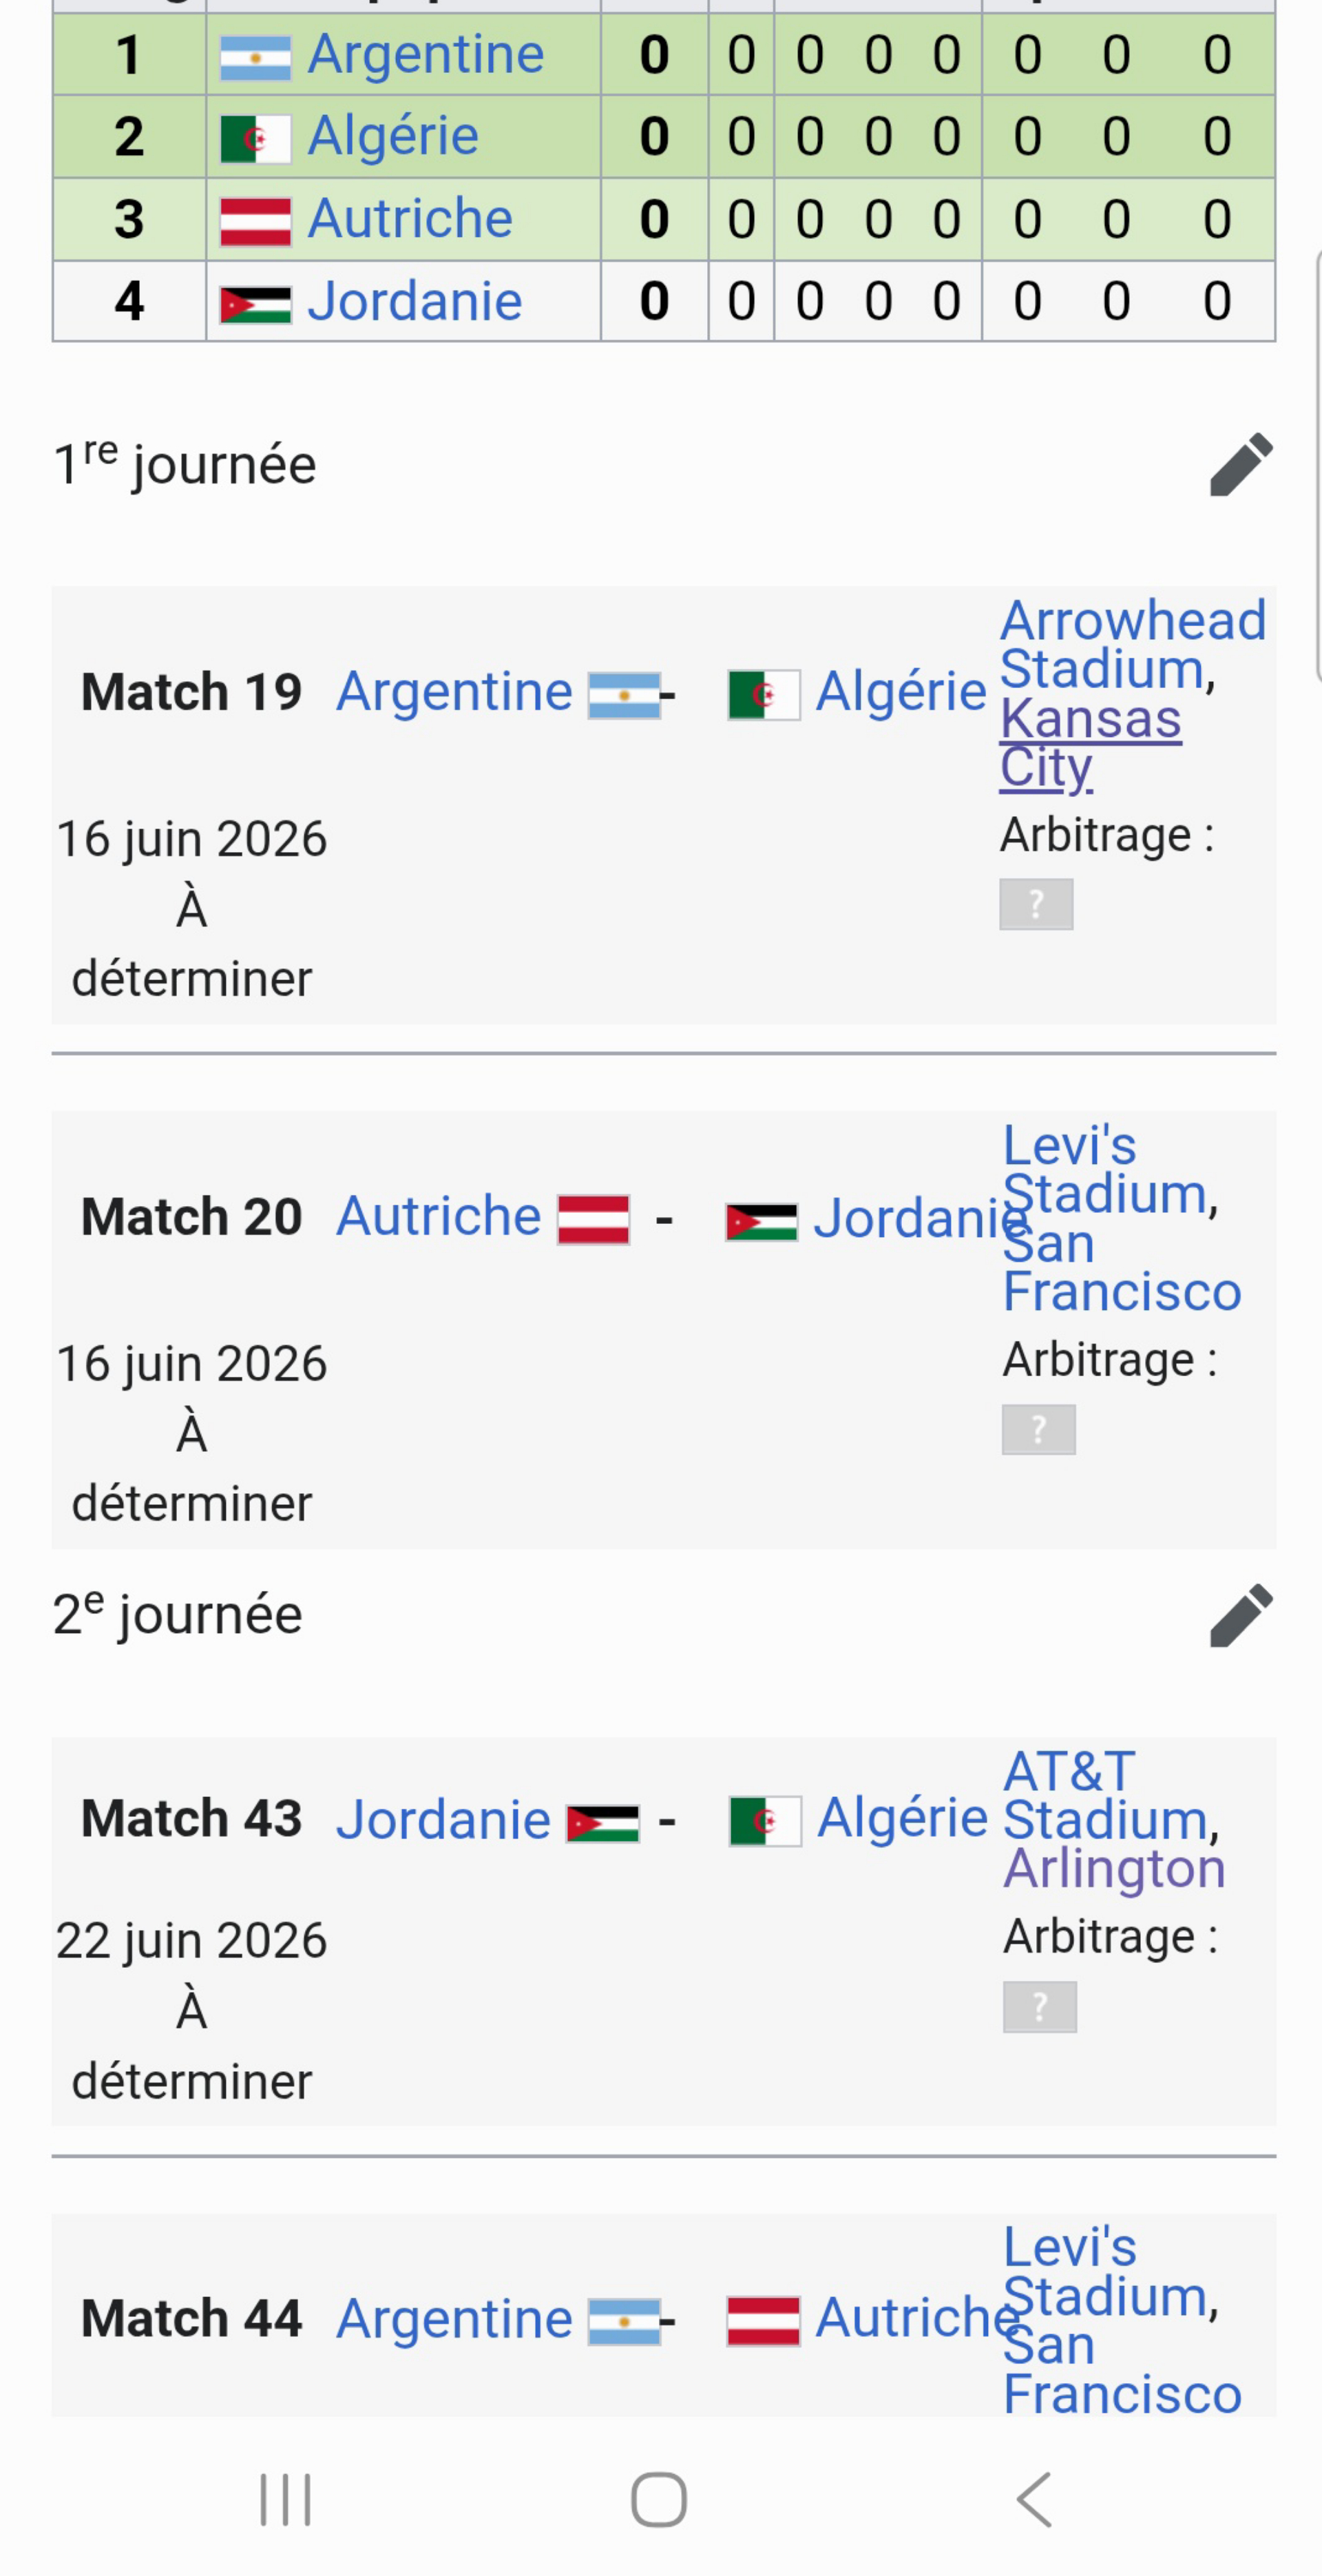Image resolution: width=1322 pixels, height=2576 pixels.
Task: Tap unknown referee placeholder for Match 19
Action: pos(1036,904)
